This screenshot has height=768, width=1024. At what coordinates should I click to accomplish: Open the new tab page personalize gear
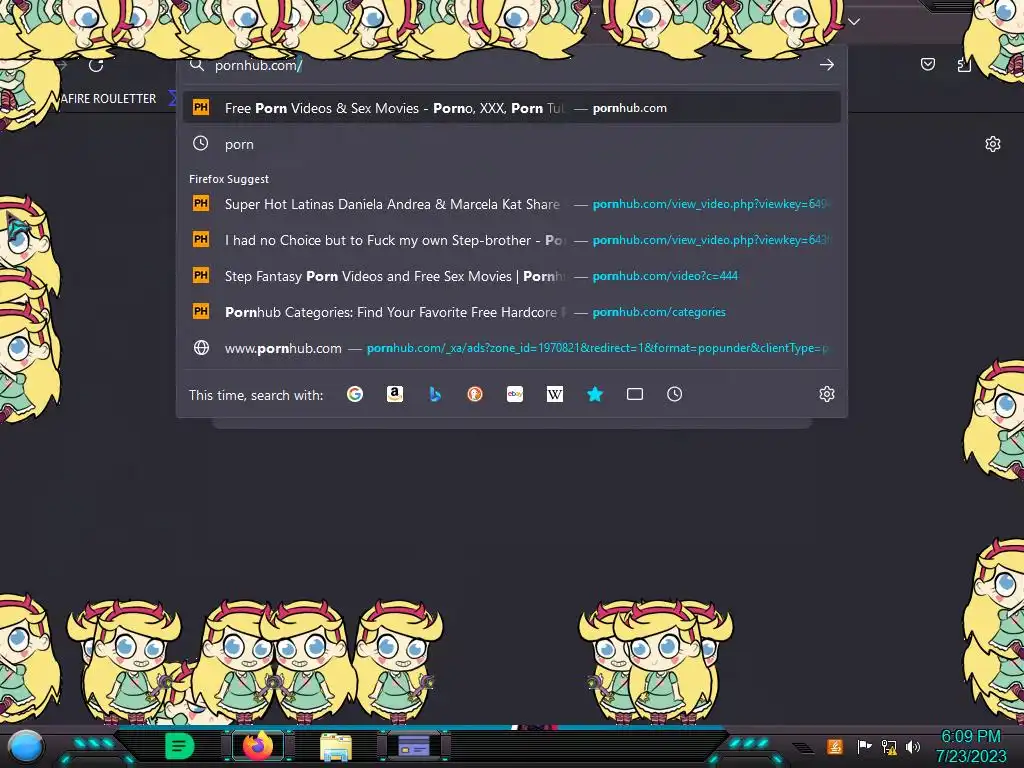click(993, 144)
